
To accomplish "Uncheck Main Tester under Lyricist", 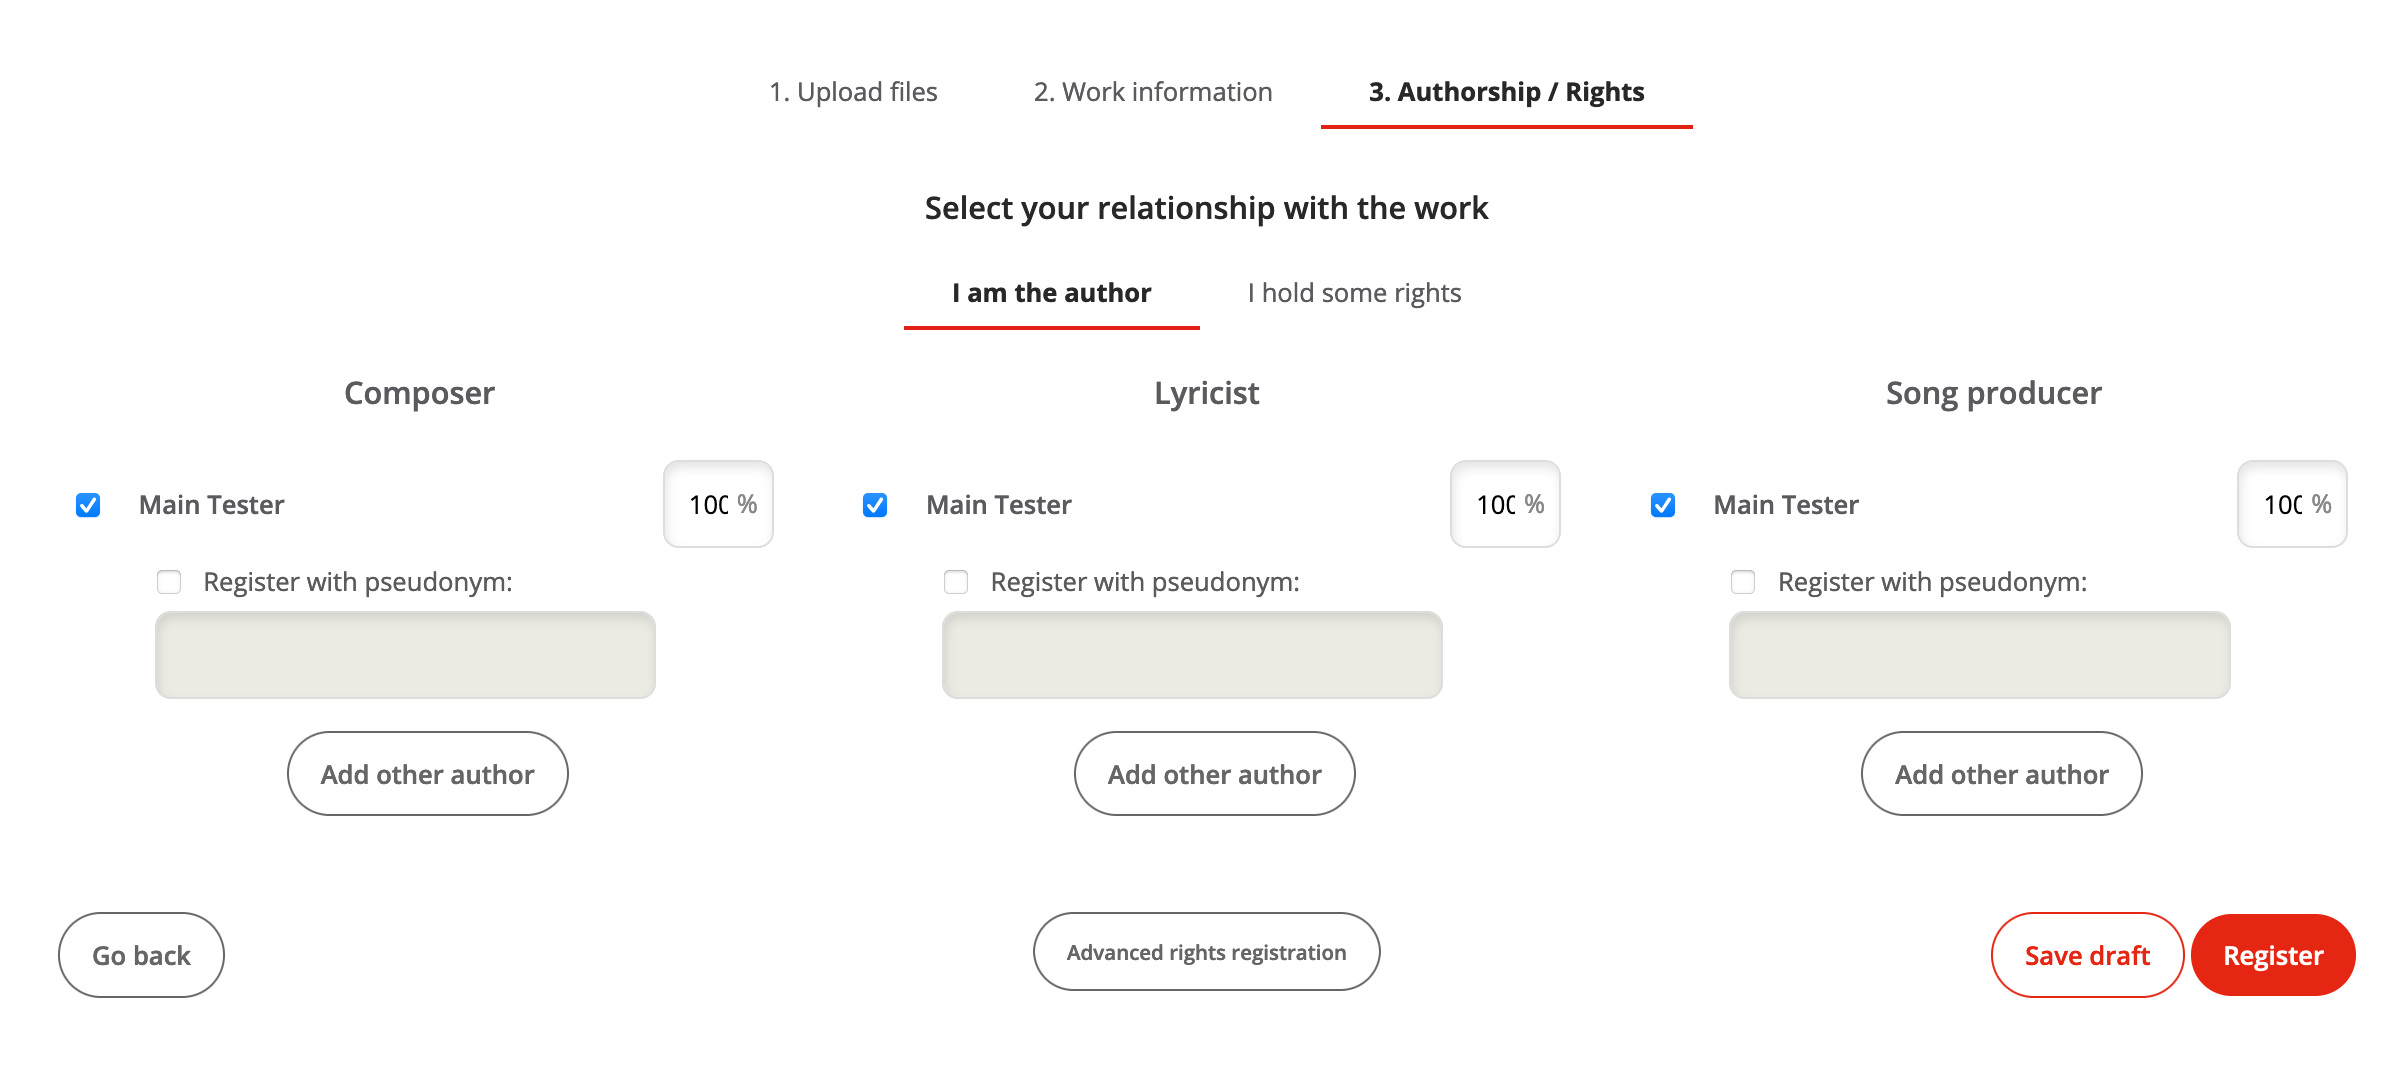I will 875,505.
